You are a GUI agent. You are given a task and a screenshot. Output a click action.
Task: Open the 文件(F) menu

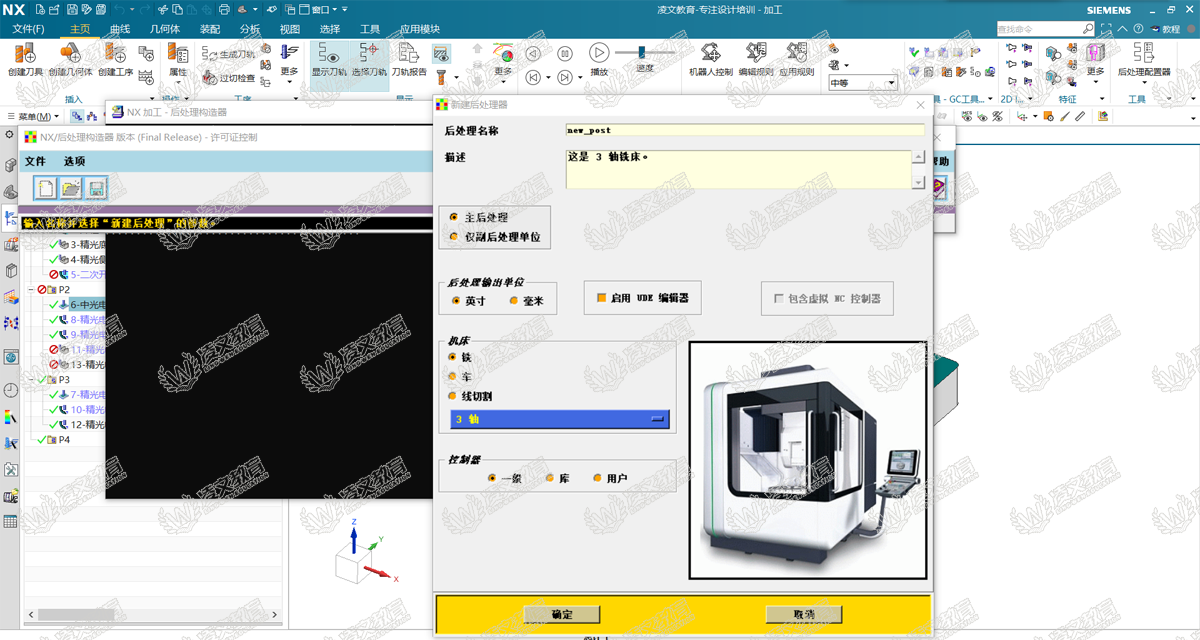pos(28,29)
